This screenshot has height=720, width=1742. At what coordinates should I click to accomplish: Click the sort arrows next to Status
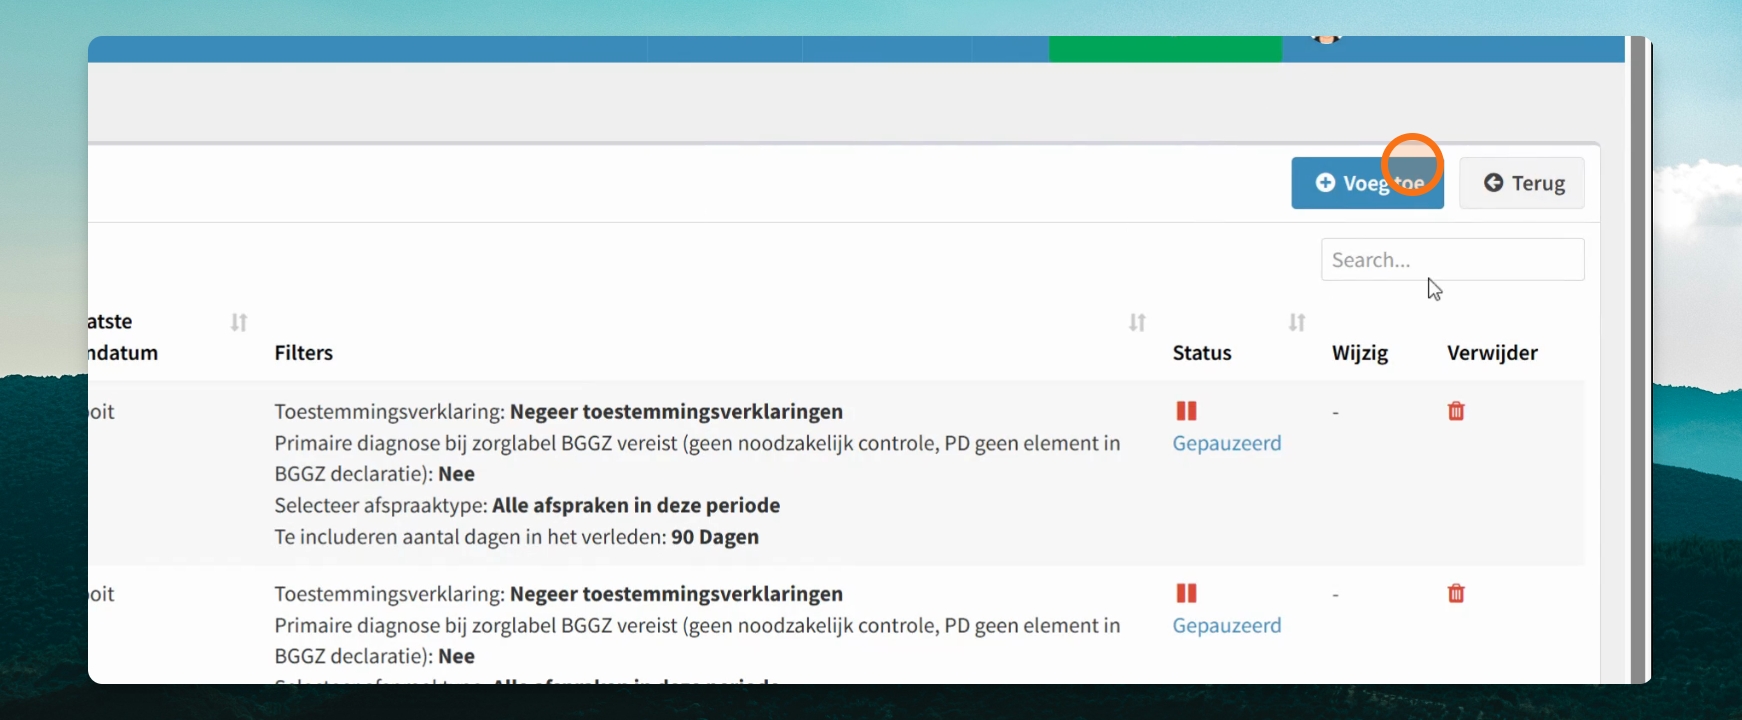click(1297, 322)
